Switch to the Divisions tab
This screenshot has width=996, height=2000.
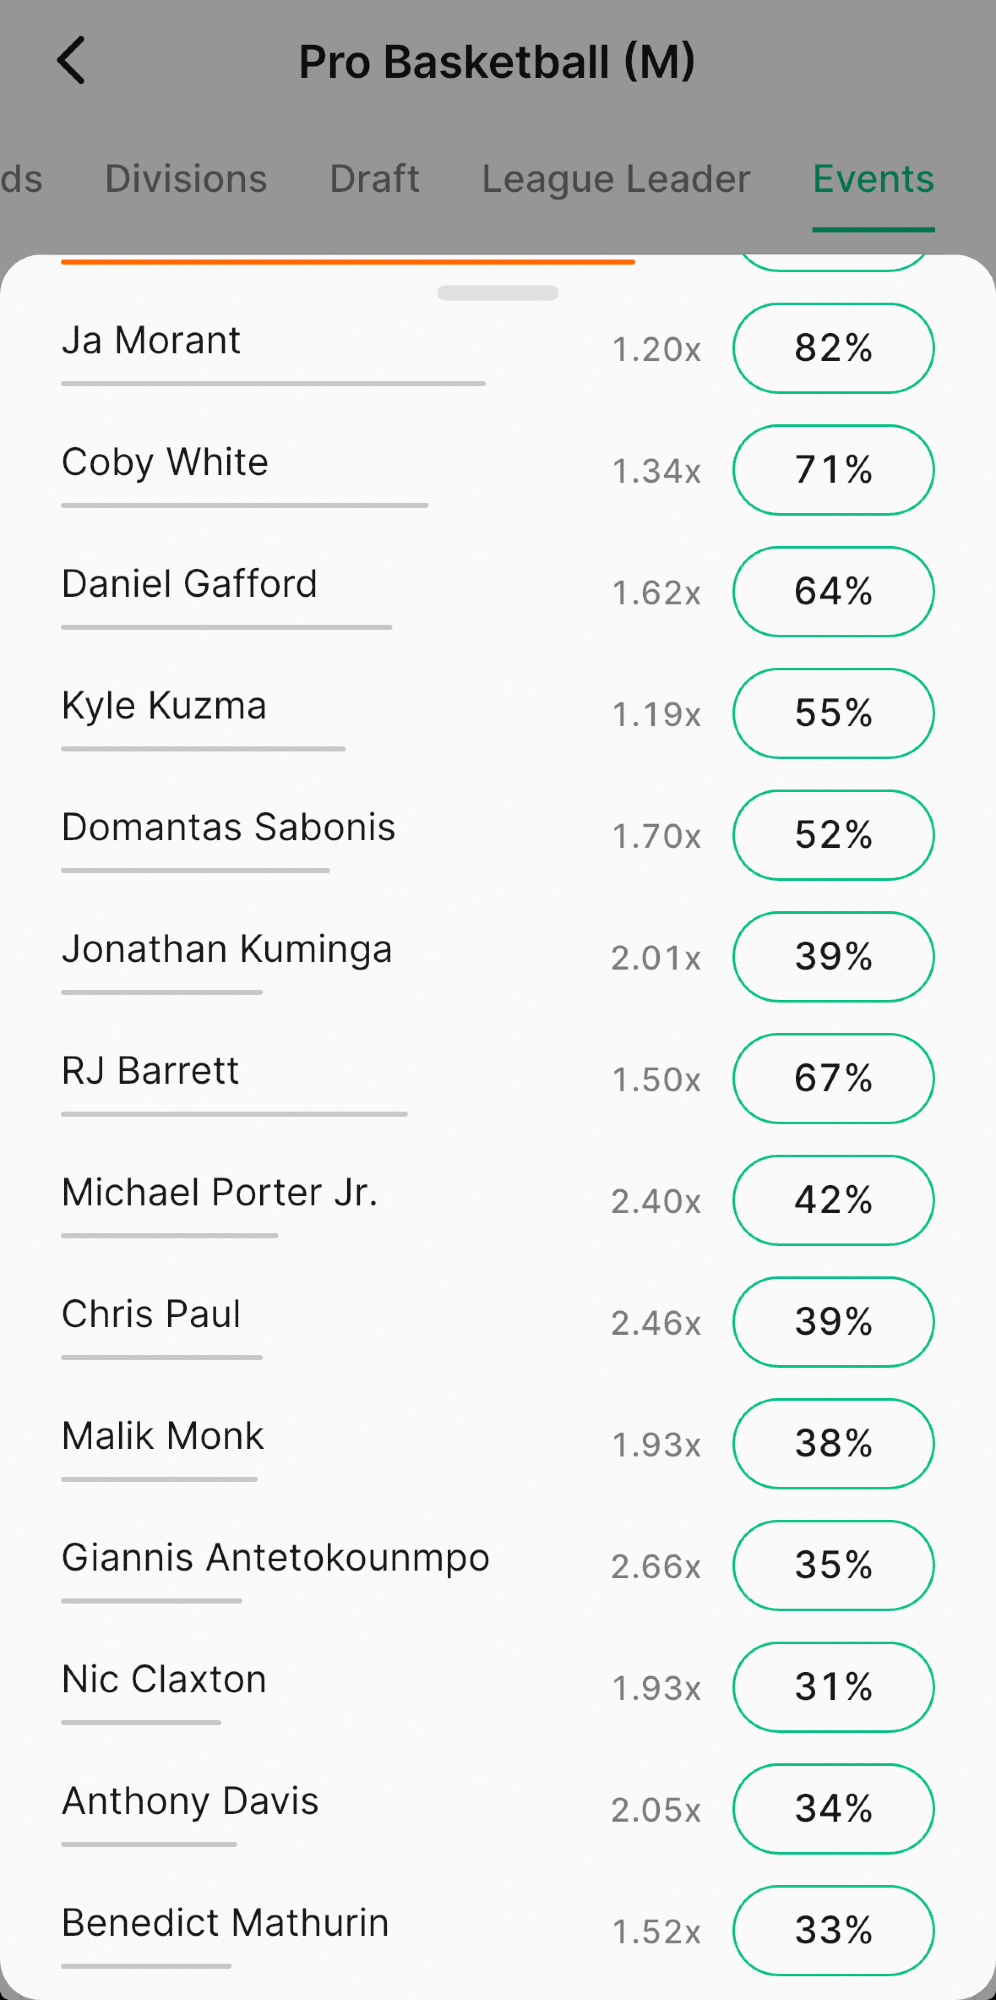tap(186, 179)
